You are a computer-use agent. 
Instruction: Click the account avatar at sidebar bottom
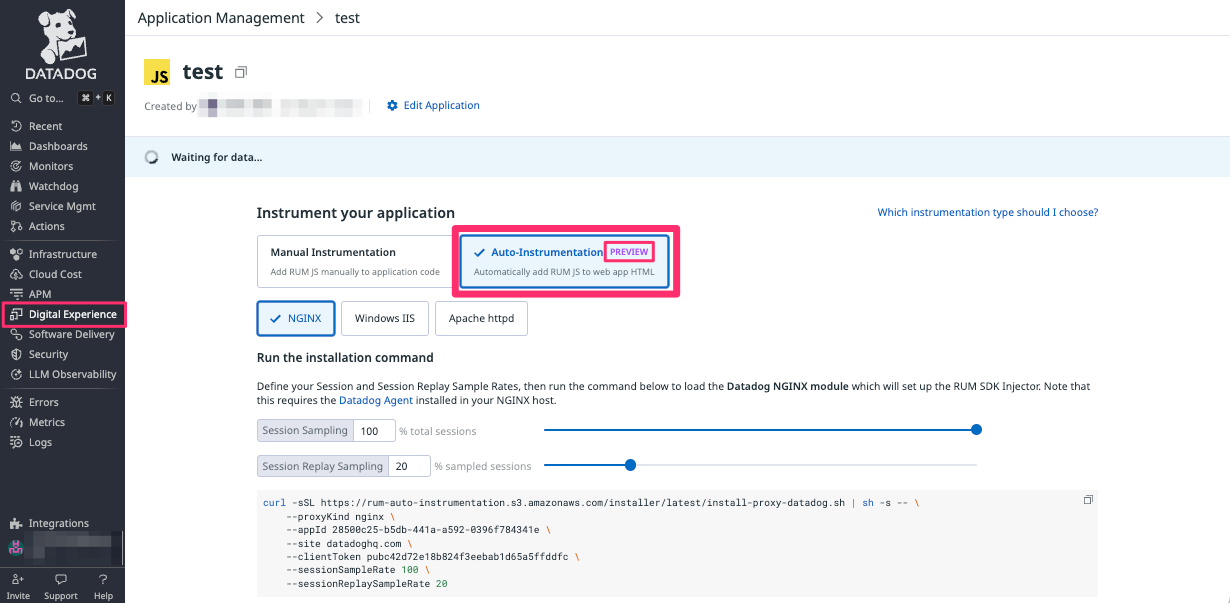click(15, 548)
